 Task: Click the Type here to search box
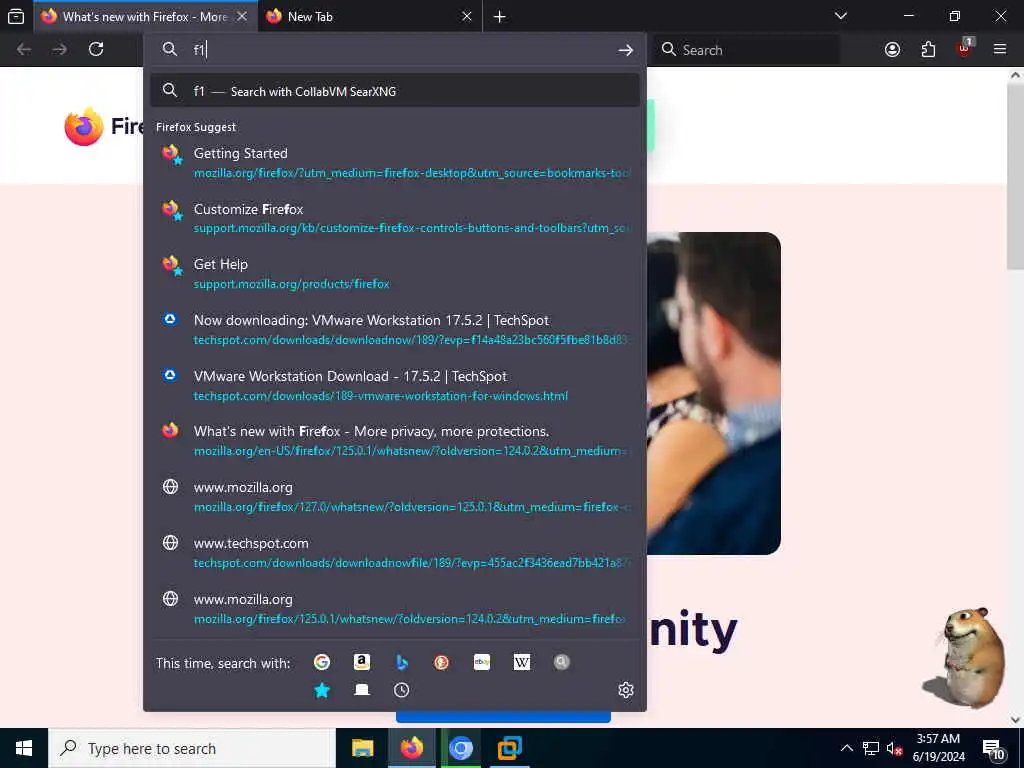192,748
